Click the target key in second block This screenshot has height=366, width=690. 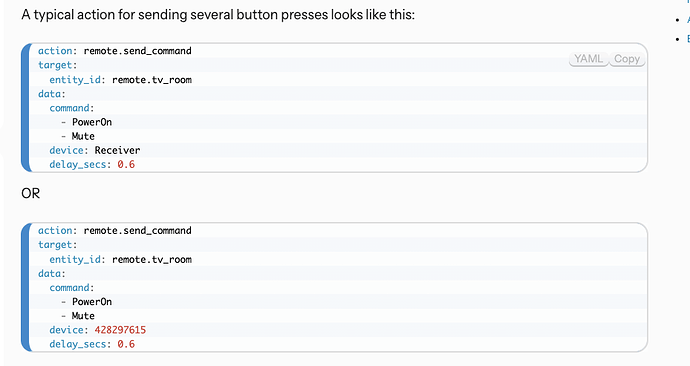[x=55, y=245]
